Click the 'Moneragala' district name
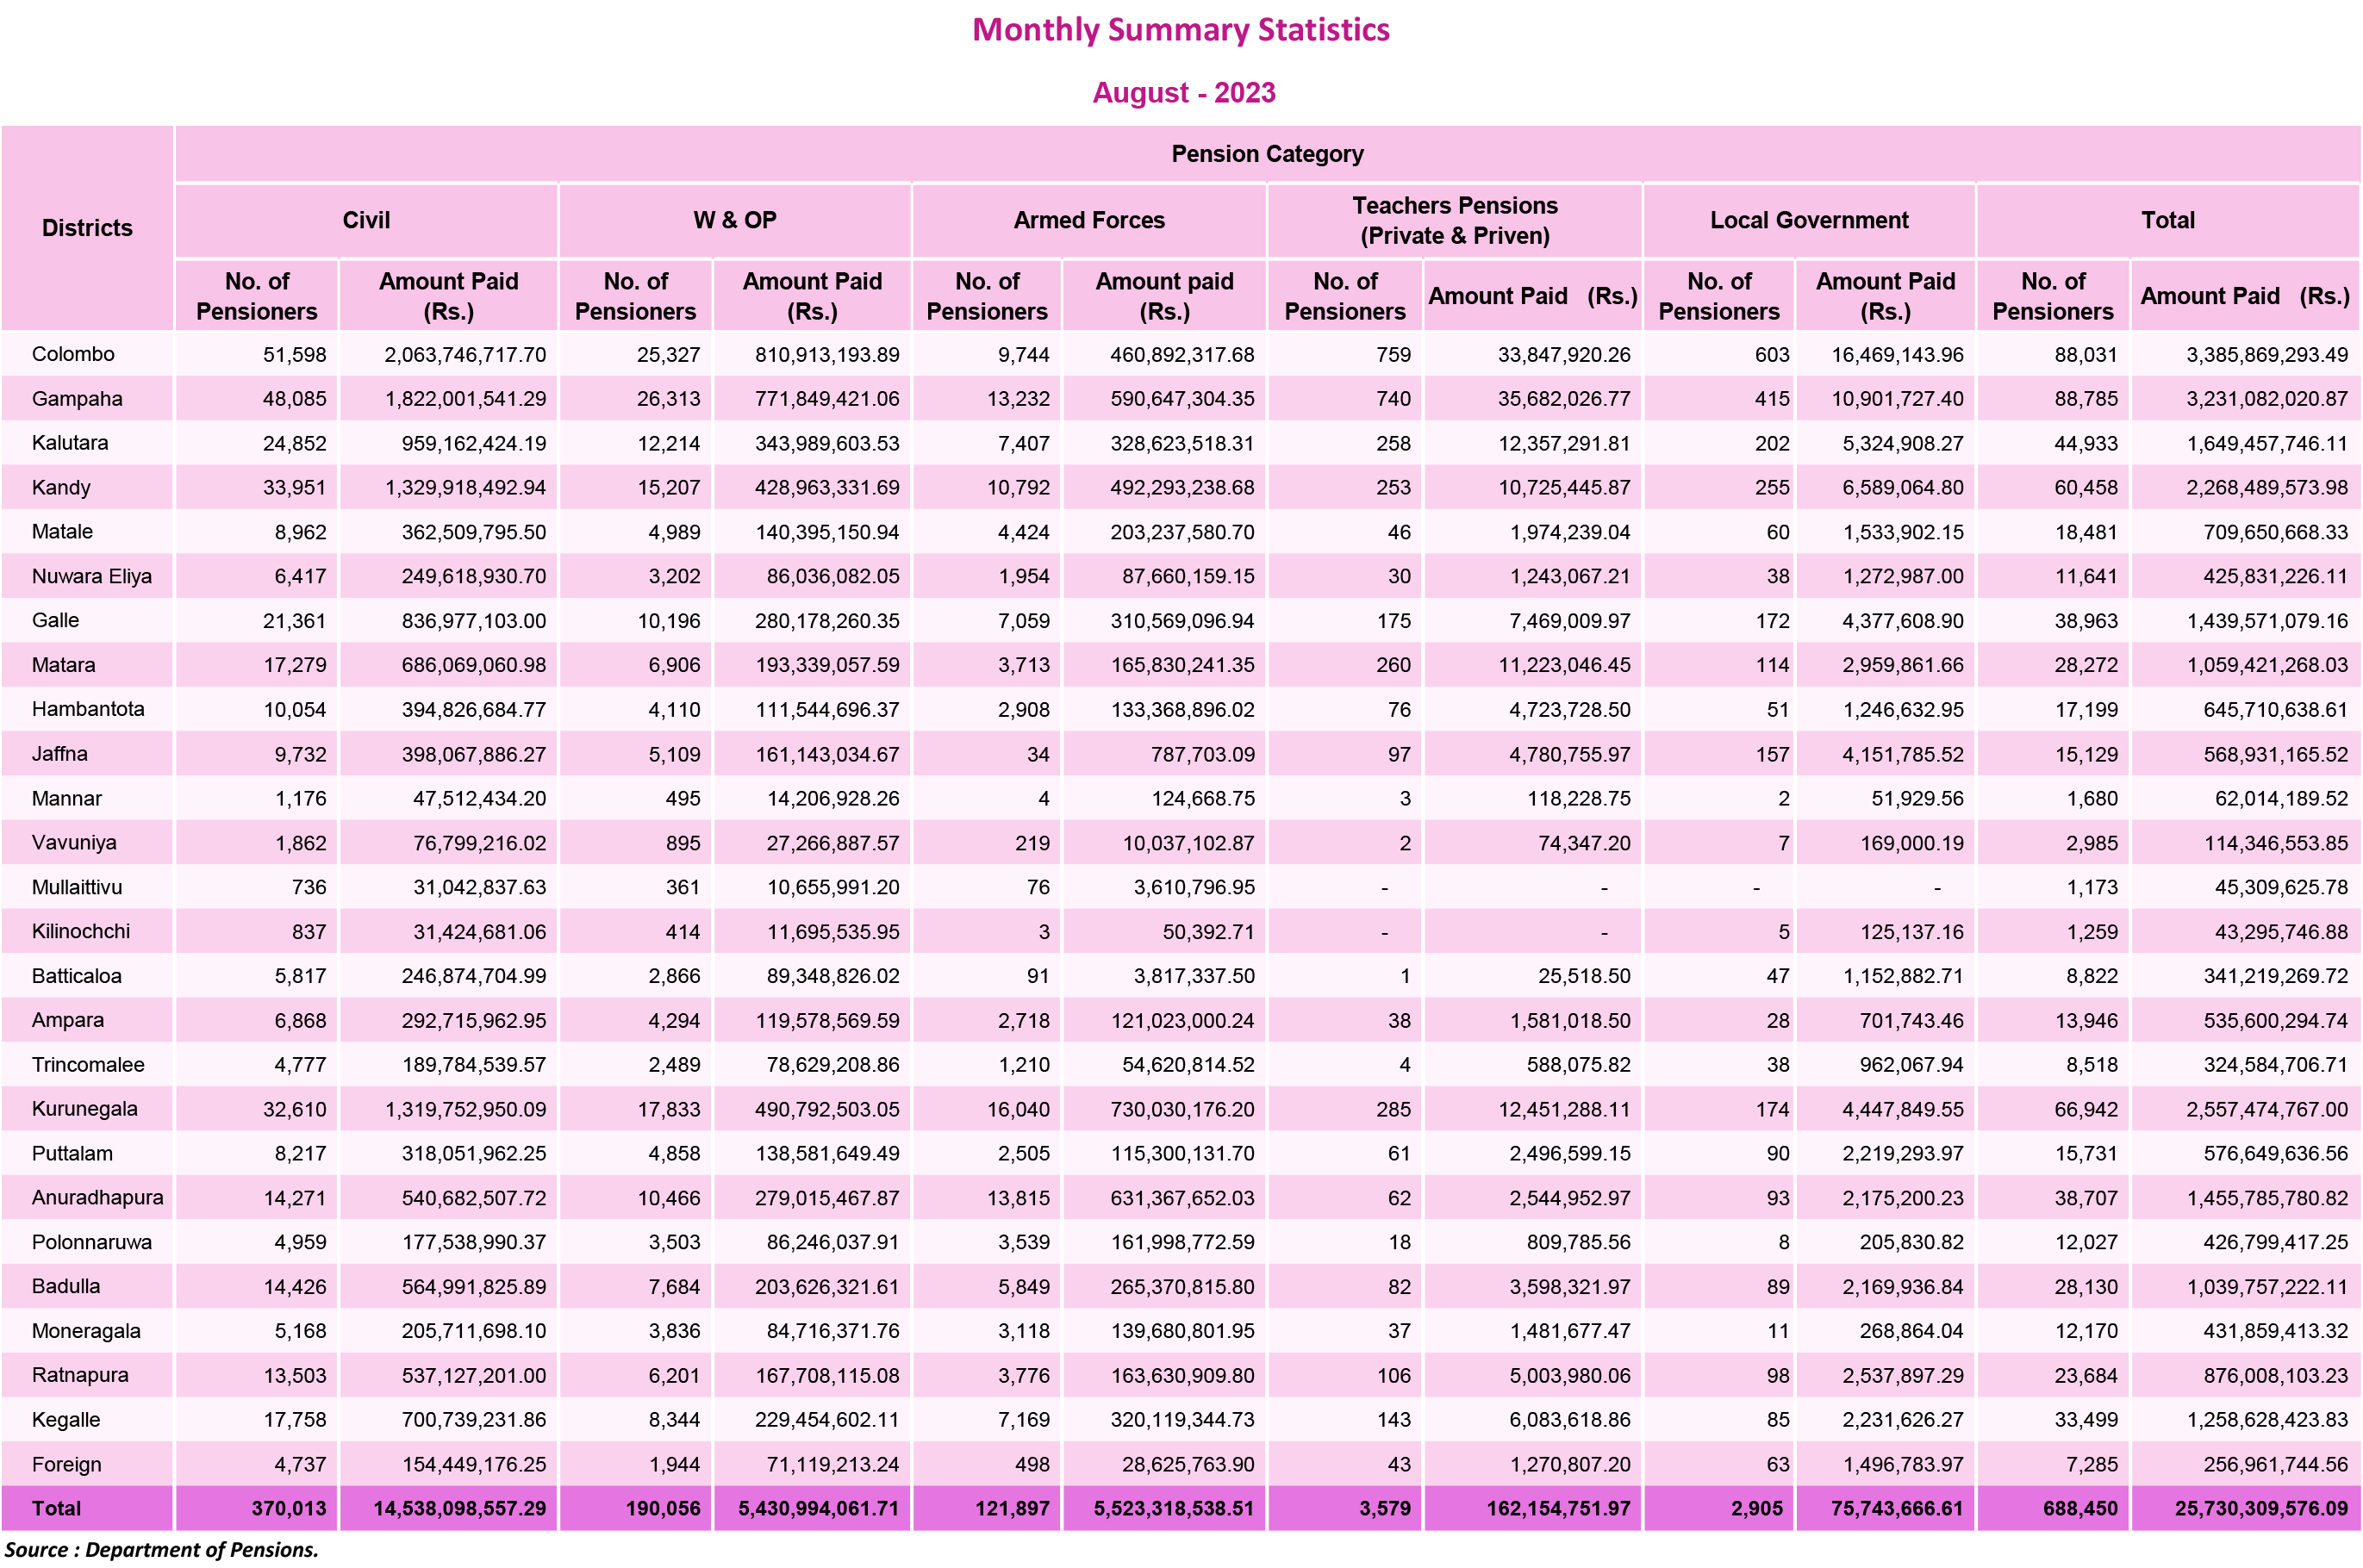 [86, 1331]
